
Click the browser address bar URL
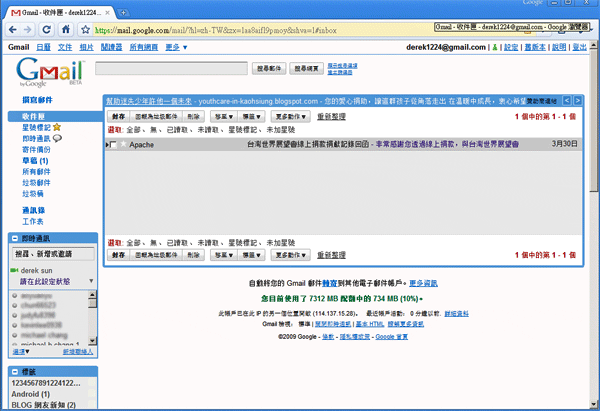click(x=215, y=30)
